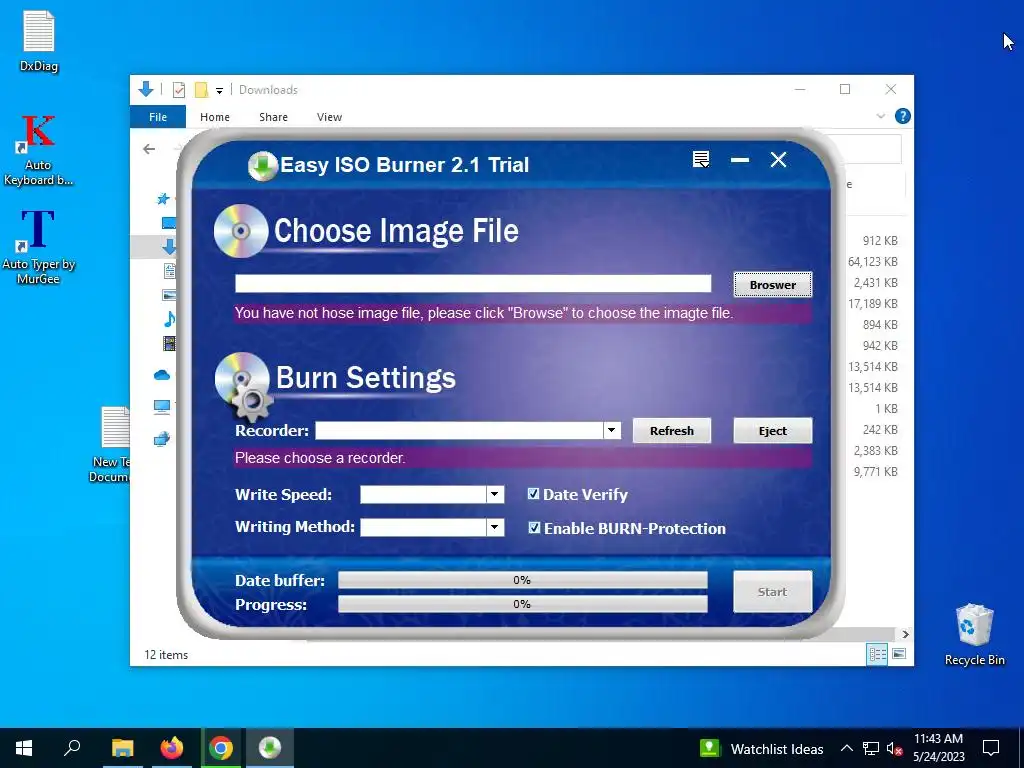Open File Explorer from the taskbar
Image resolution: width=1024 pixels, height=768 pixels.
tap(122, 748)
